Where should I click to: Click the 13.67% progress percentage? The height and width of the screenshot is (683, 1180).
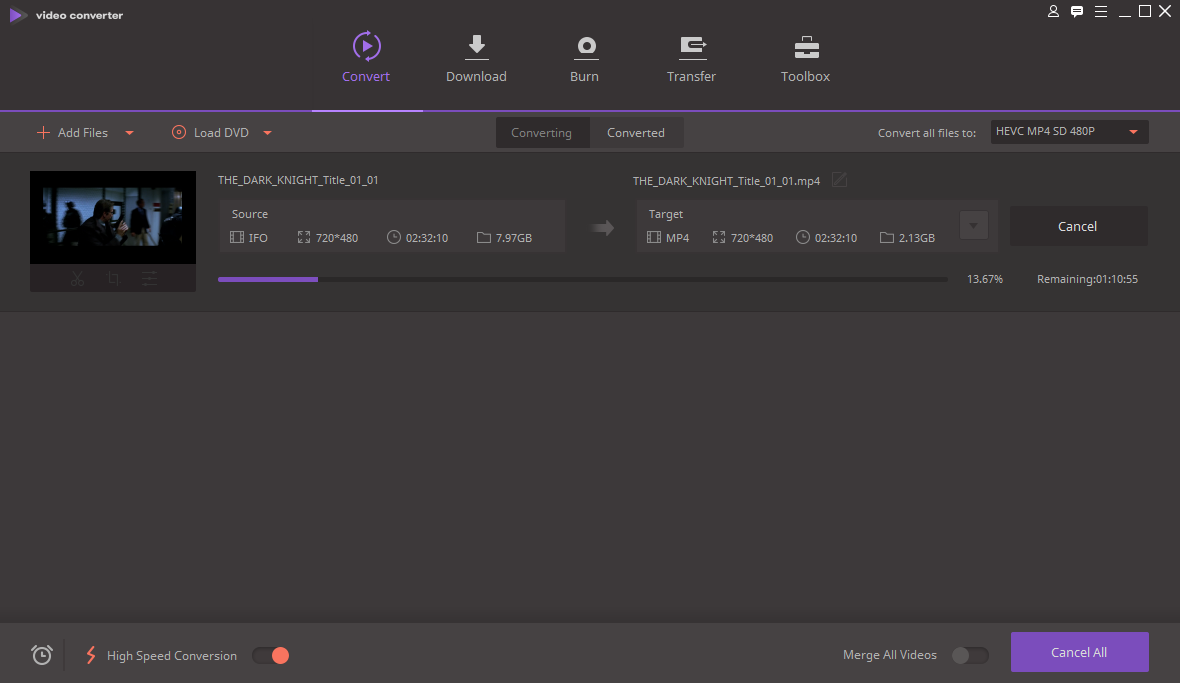tap(985, 279)
